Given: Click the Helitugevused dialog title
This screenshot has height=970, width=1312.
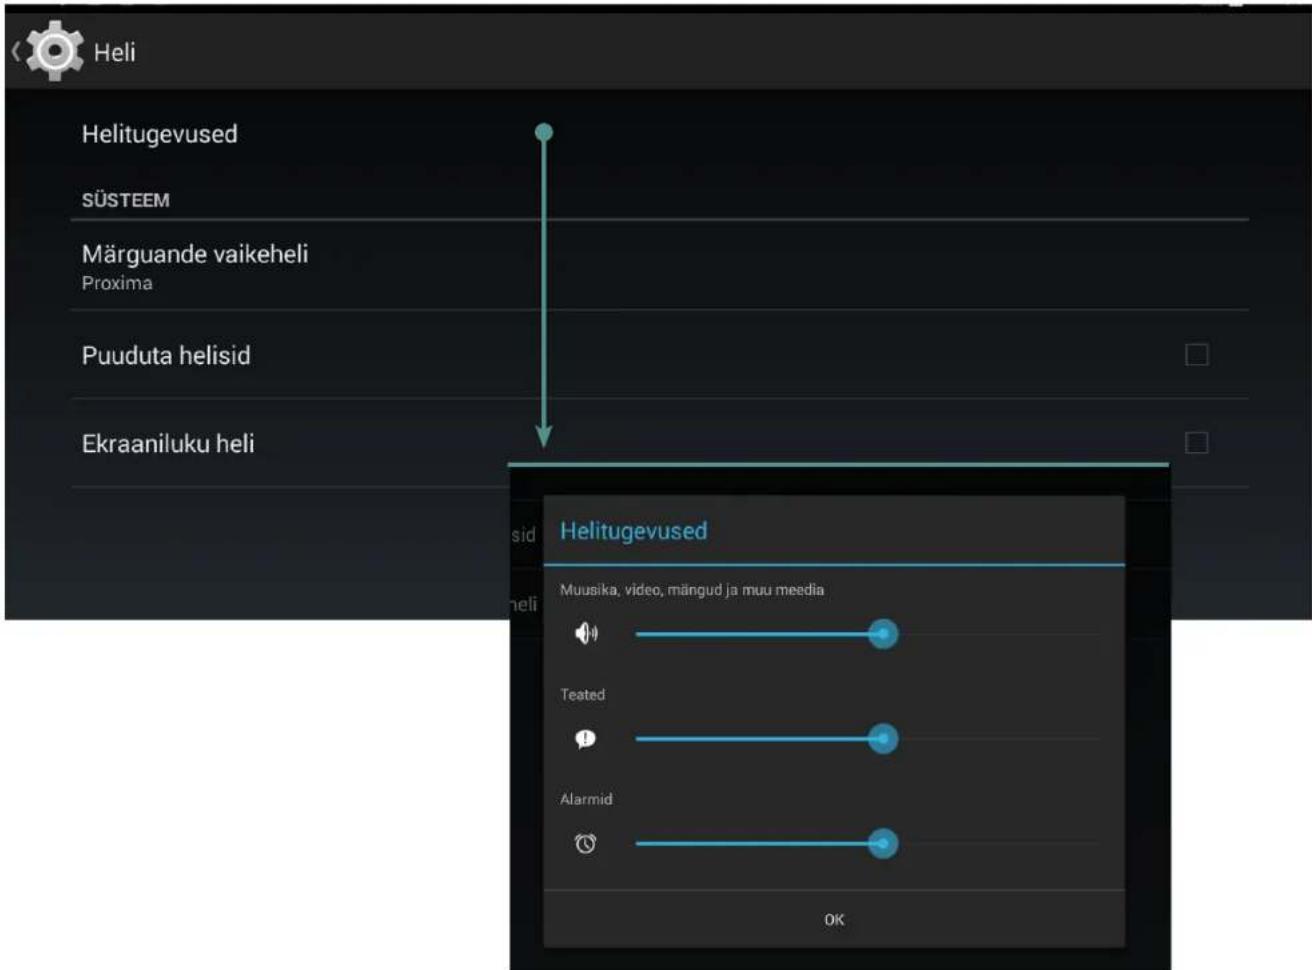Looking at the screenshot, I should [633, 531].
